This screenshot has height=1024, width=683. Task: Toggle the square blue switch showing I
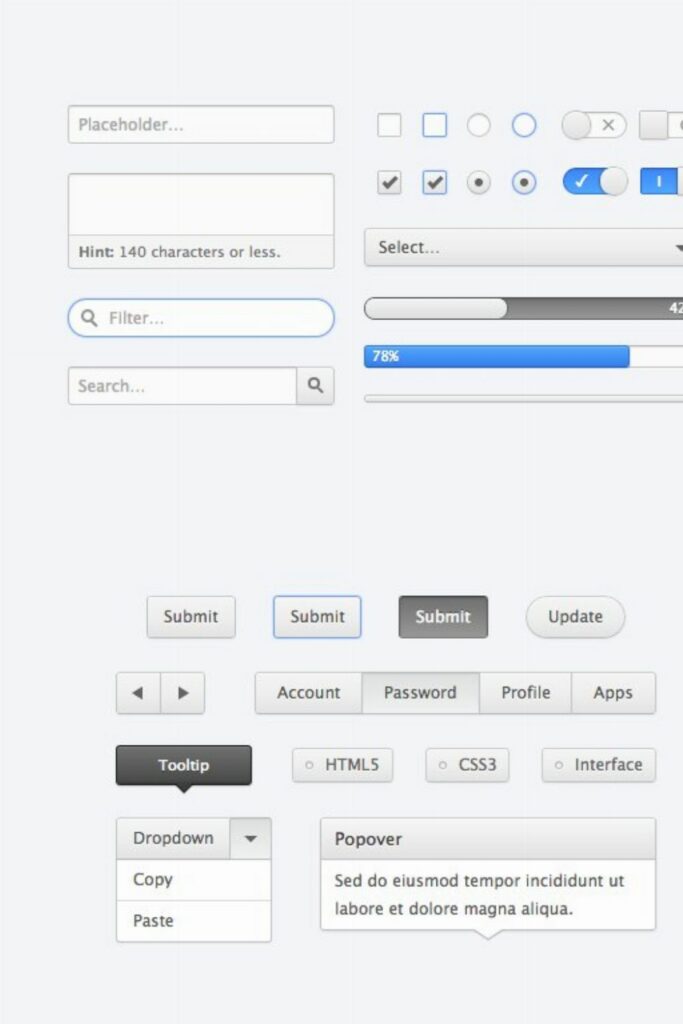(x=661, y=182)
